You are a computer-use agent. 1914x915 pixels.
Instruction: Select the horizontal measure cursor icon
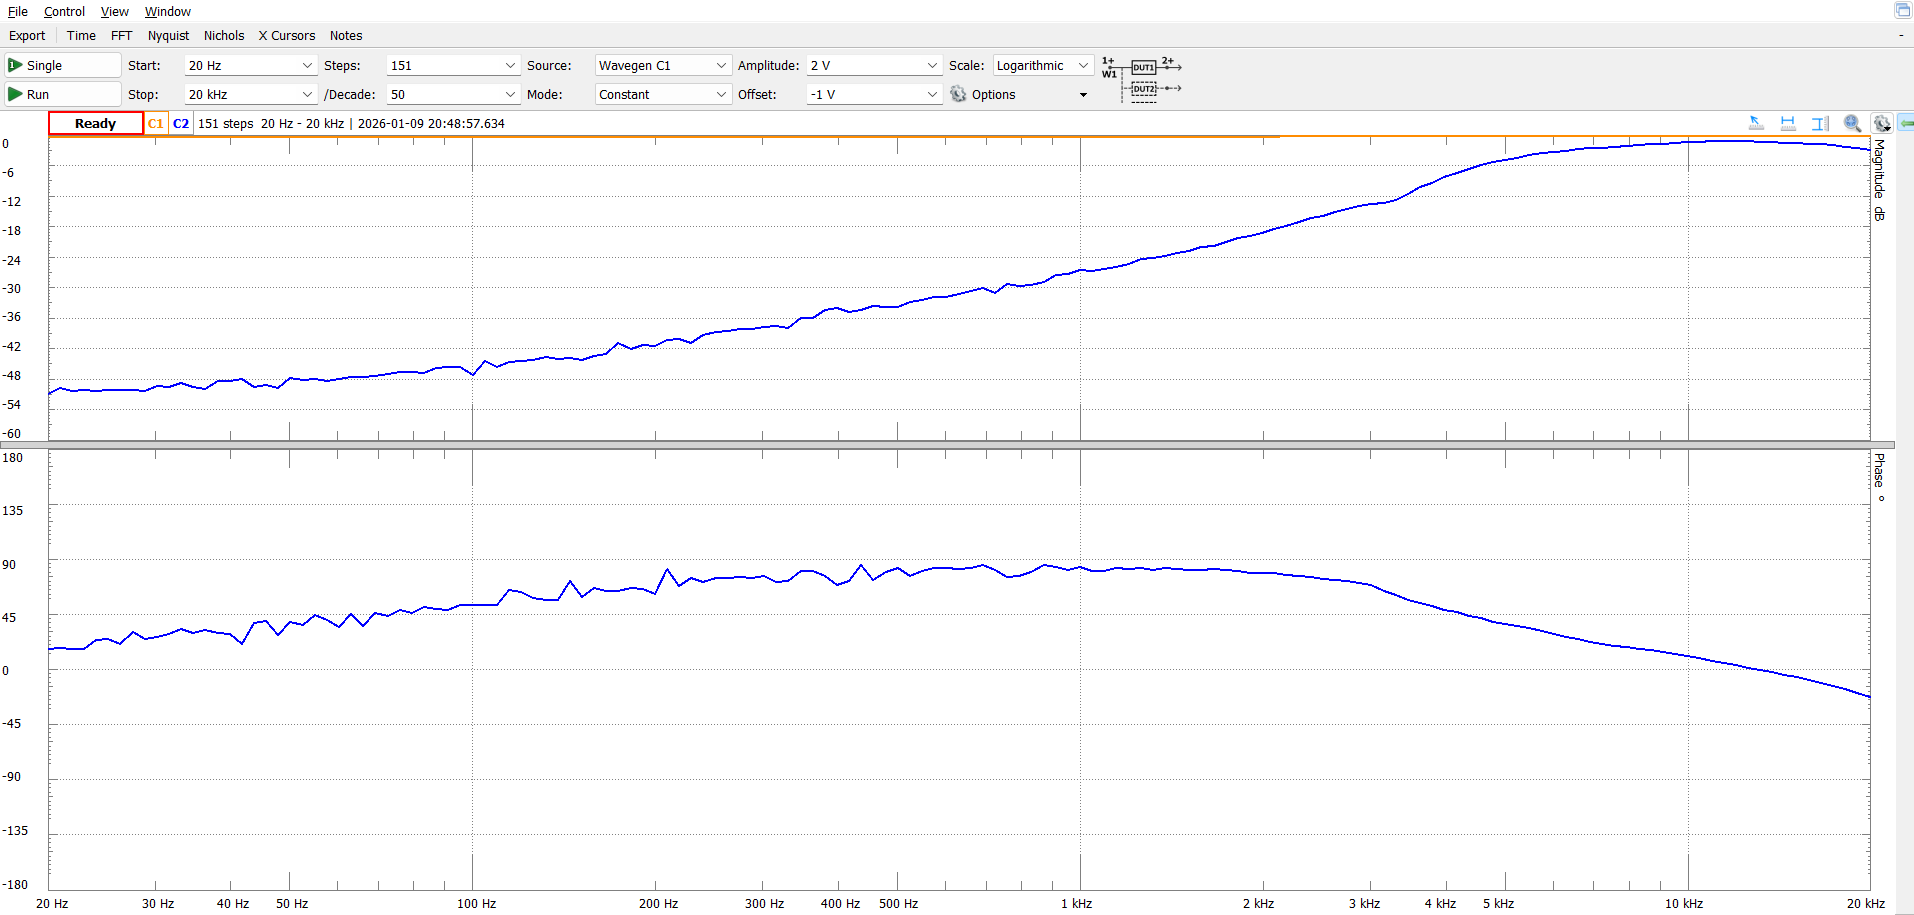(1788, 123)
